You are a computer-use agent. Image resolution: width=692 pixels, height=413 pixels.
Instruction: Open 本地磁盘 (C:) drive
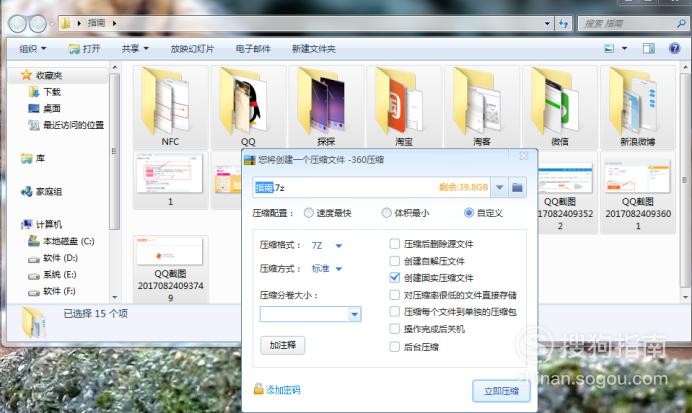coord(68,241)
